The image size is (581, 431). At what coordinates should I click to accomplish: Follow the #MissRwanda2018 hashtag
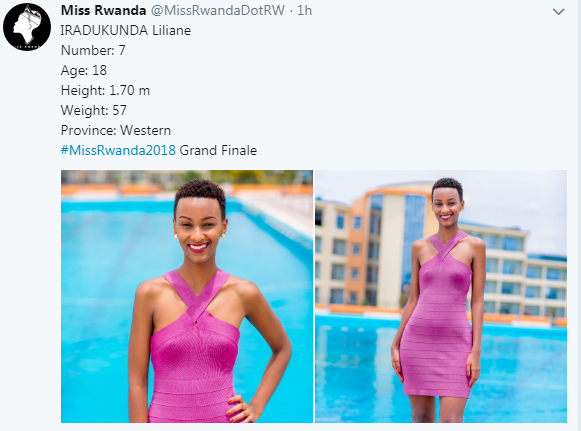[118, 150]
